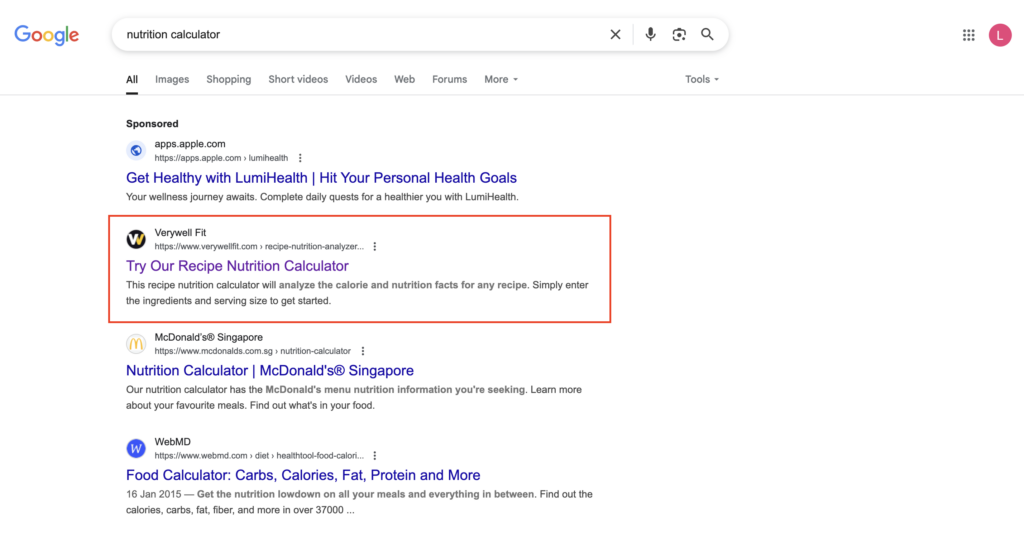Start voice search with microphone icon

[650, 35]
